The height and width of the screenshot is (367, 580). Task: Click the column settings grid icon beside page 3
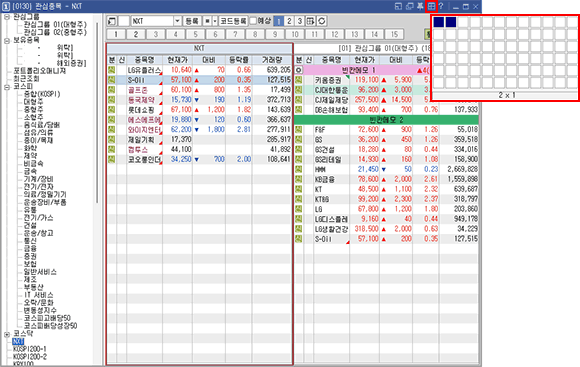310,21
